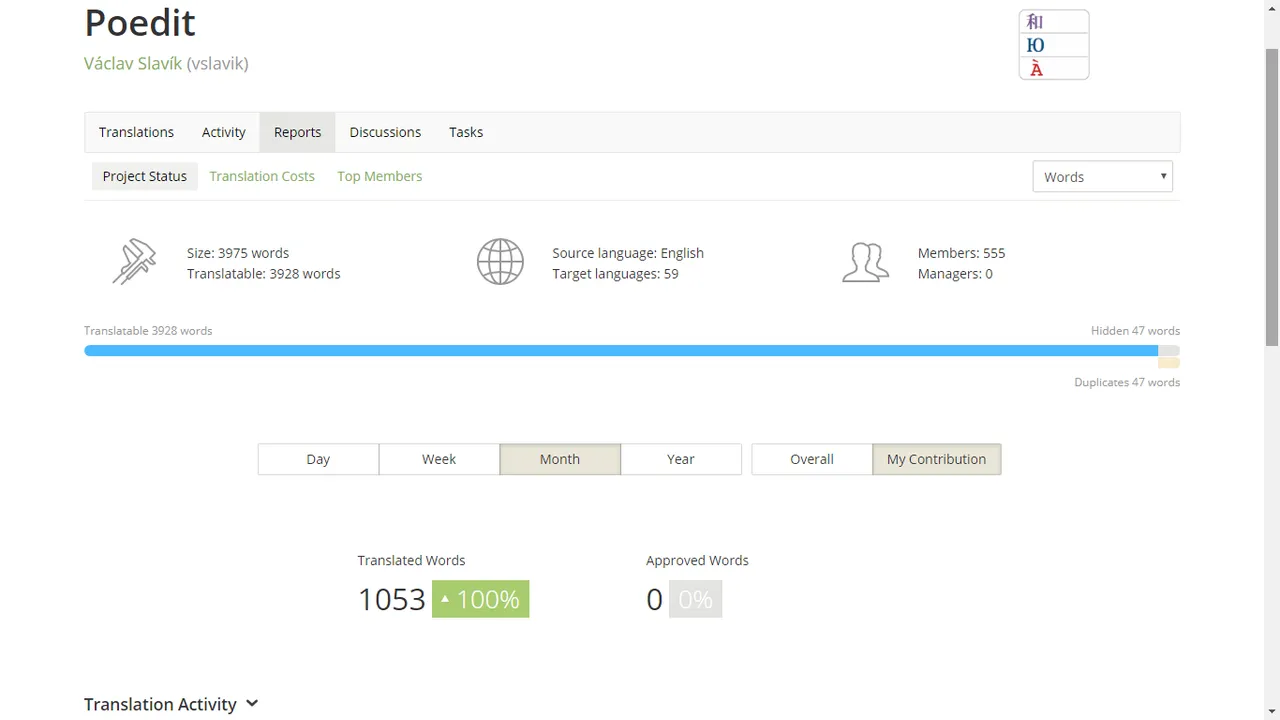Viewport: 1280px width, 720px height.
Task: Collapse the Translation Activity section
Action: 252,704
